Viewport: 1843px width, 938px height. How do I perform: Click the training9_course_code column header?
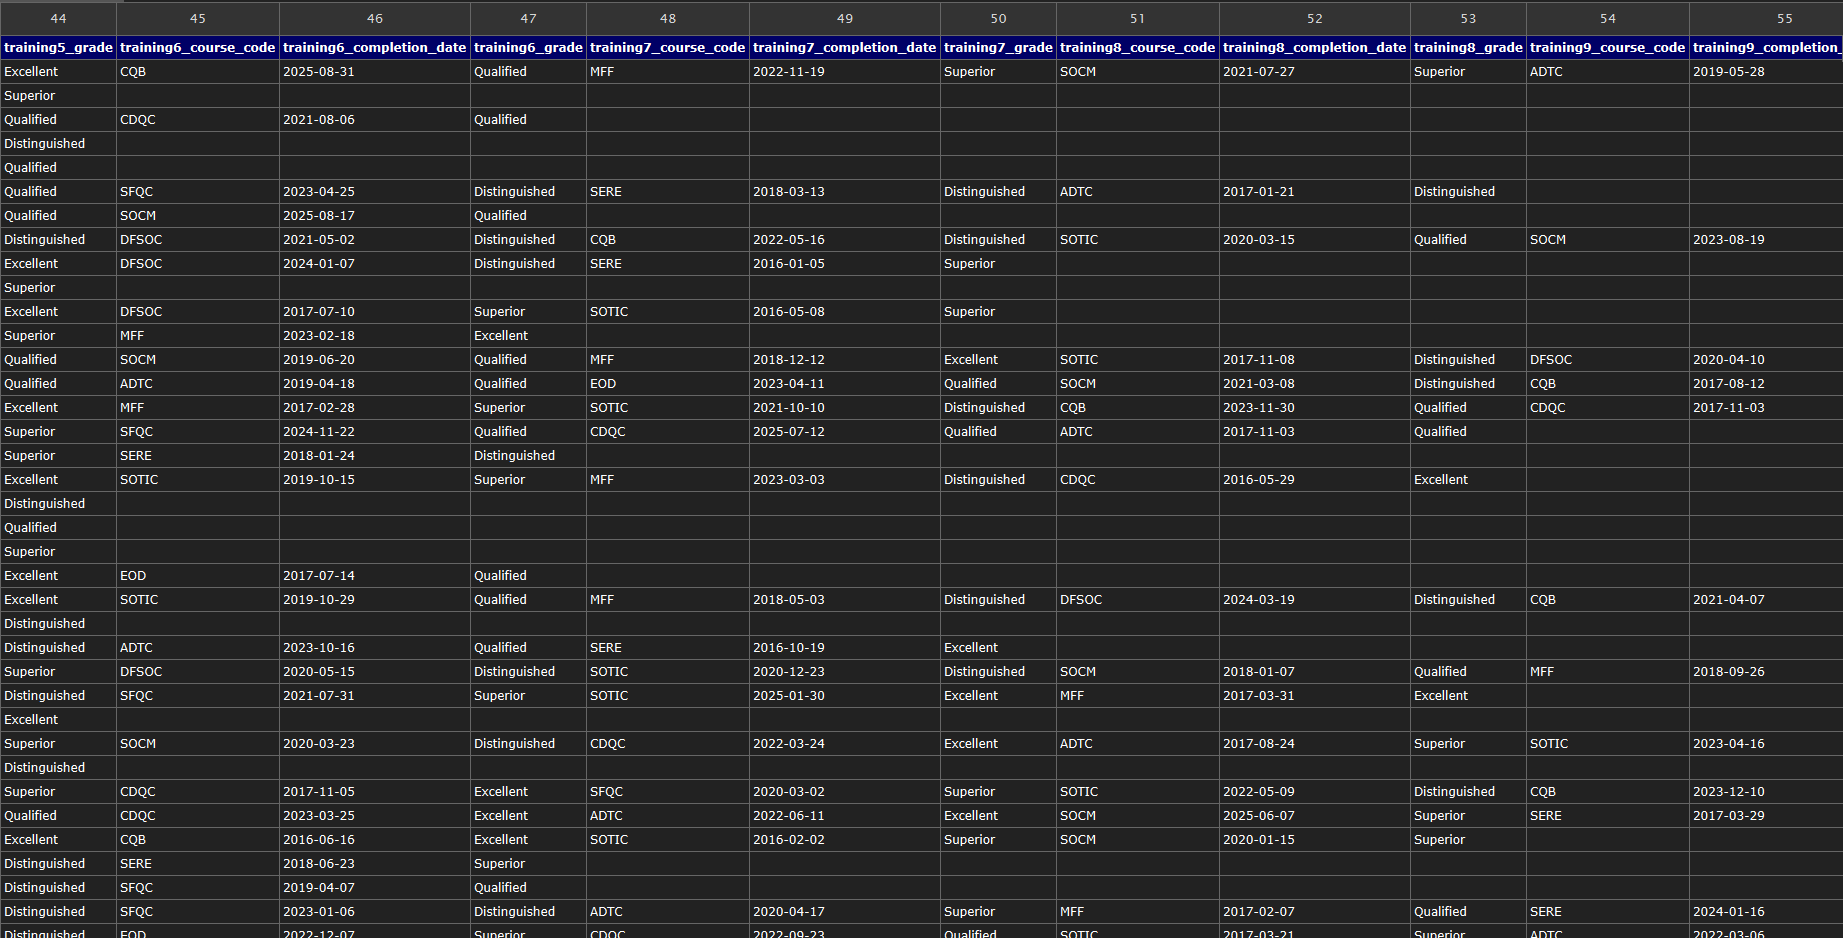click(1607, 47)
